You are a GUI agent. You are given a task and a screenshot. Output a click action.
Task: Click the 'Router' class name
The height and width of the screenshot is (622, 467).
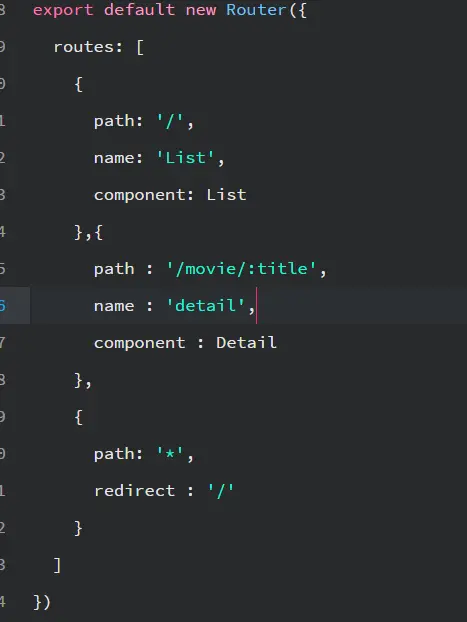(x=256, y=10)
